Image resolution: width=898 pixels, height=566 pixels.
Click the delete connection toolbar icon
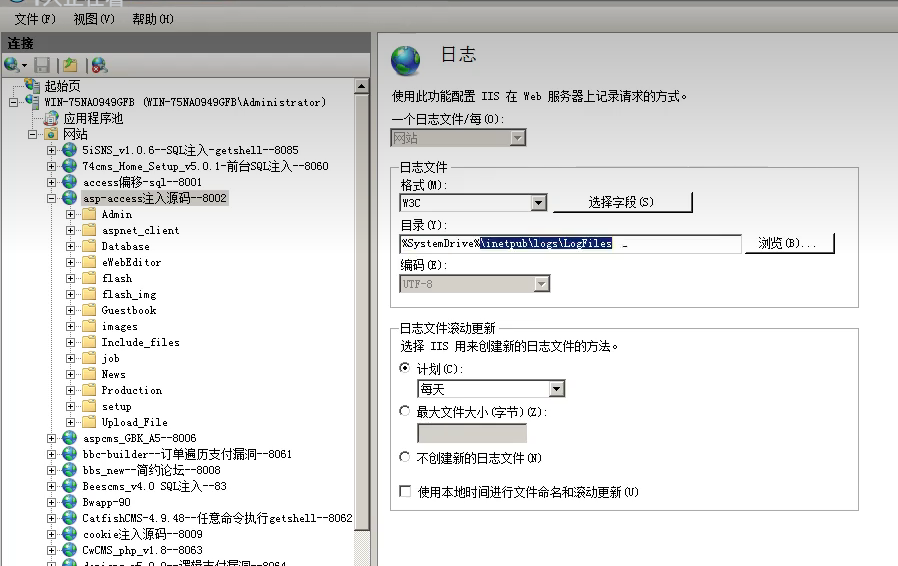click(x=99, y=65)
